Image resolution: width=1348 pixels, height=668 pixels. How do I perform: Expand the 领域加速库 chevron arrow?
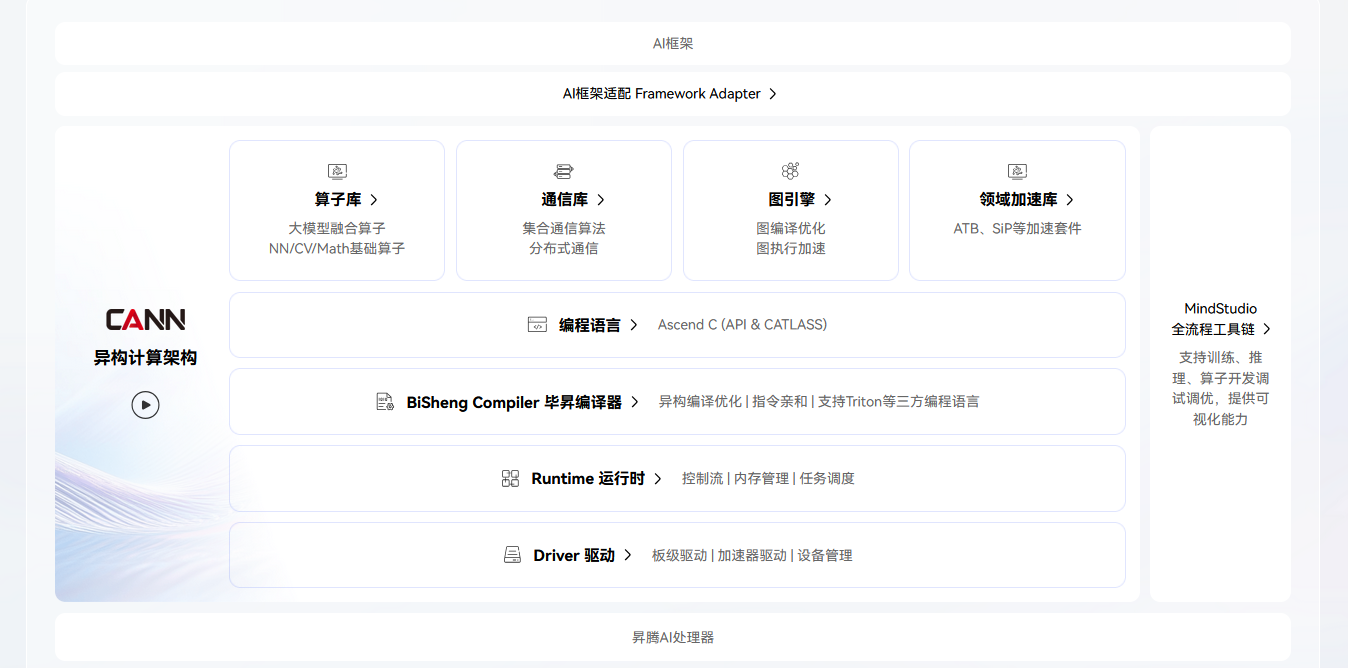1070,200
